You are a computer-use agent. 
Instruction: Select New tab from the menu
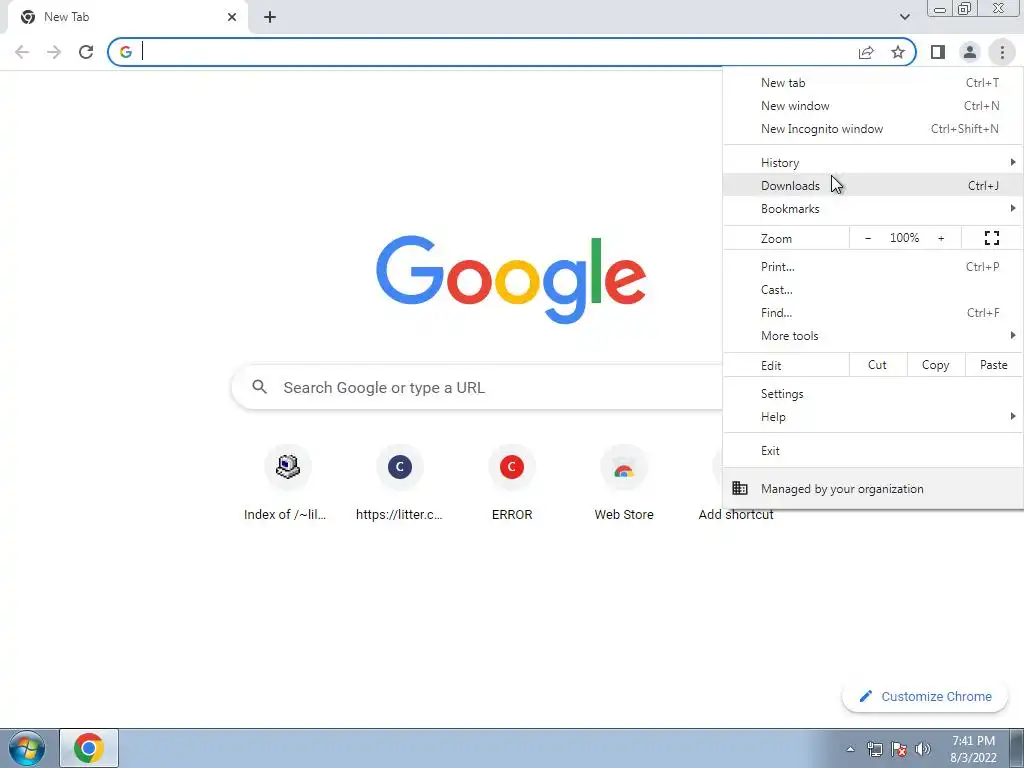pyautogui.click(x=873, y=83)
